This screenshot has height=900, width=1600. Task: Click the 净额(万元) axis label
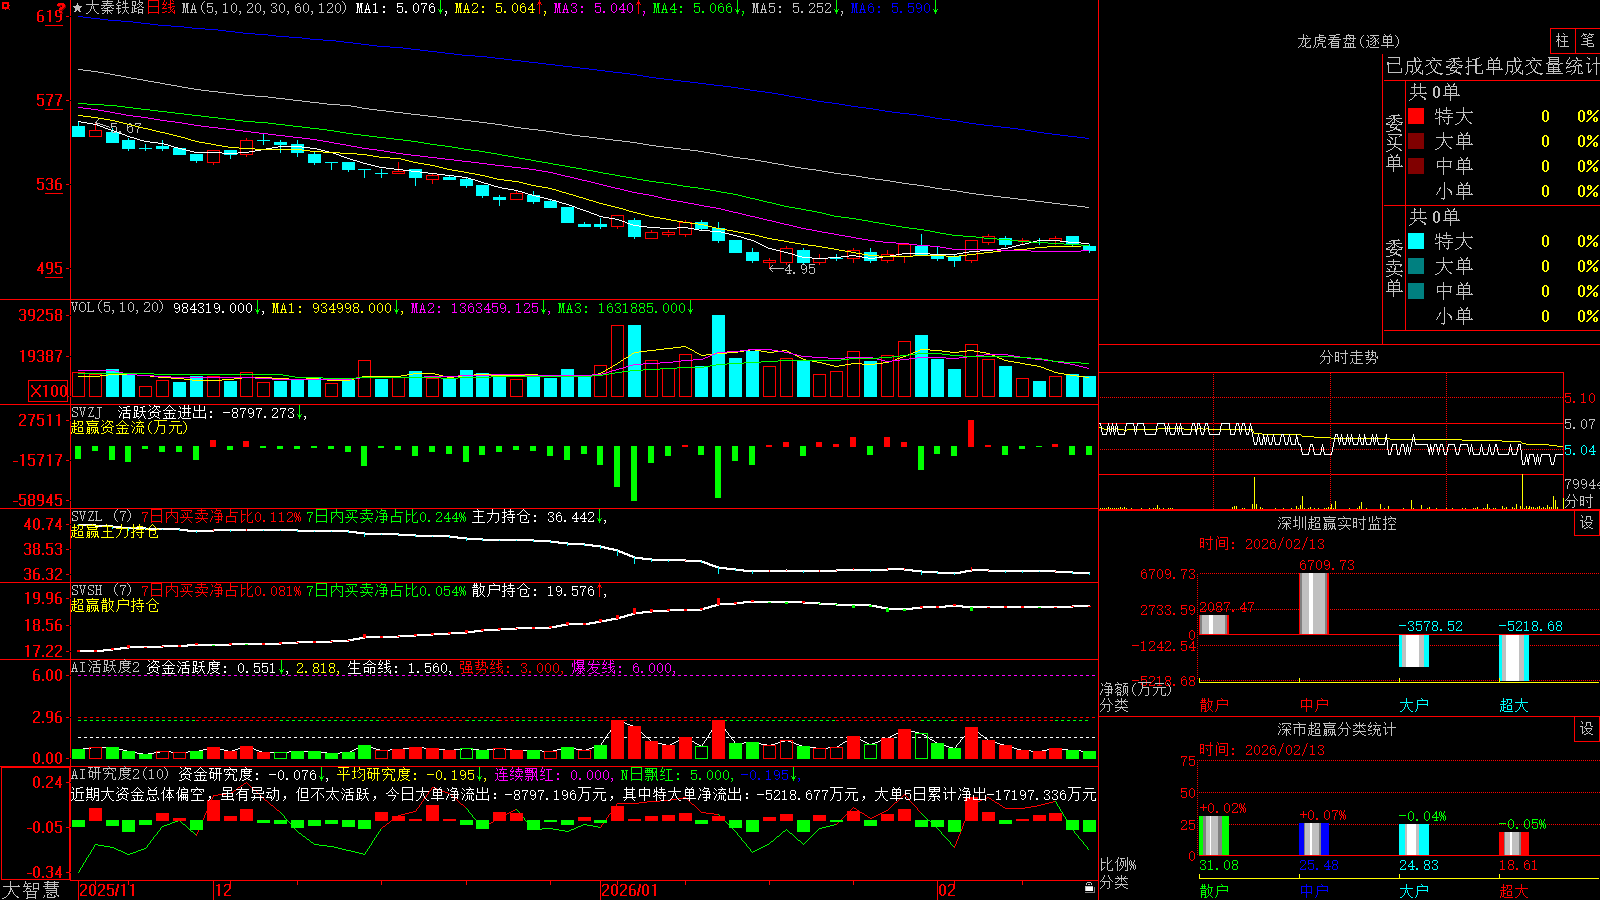pos(1135,689)
